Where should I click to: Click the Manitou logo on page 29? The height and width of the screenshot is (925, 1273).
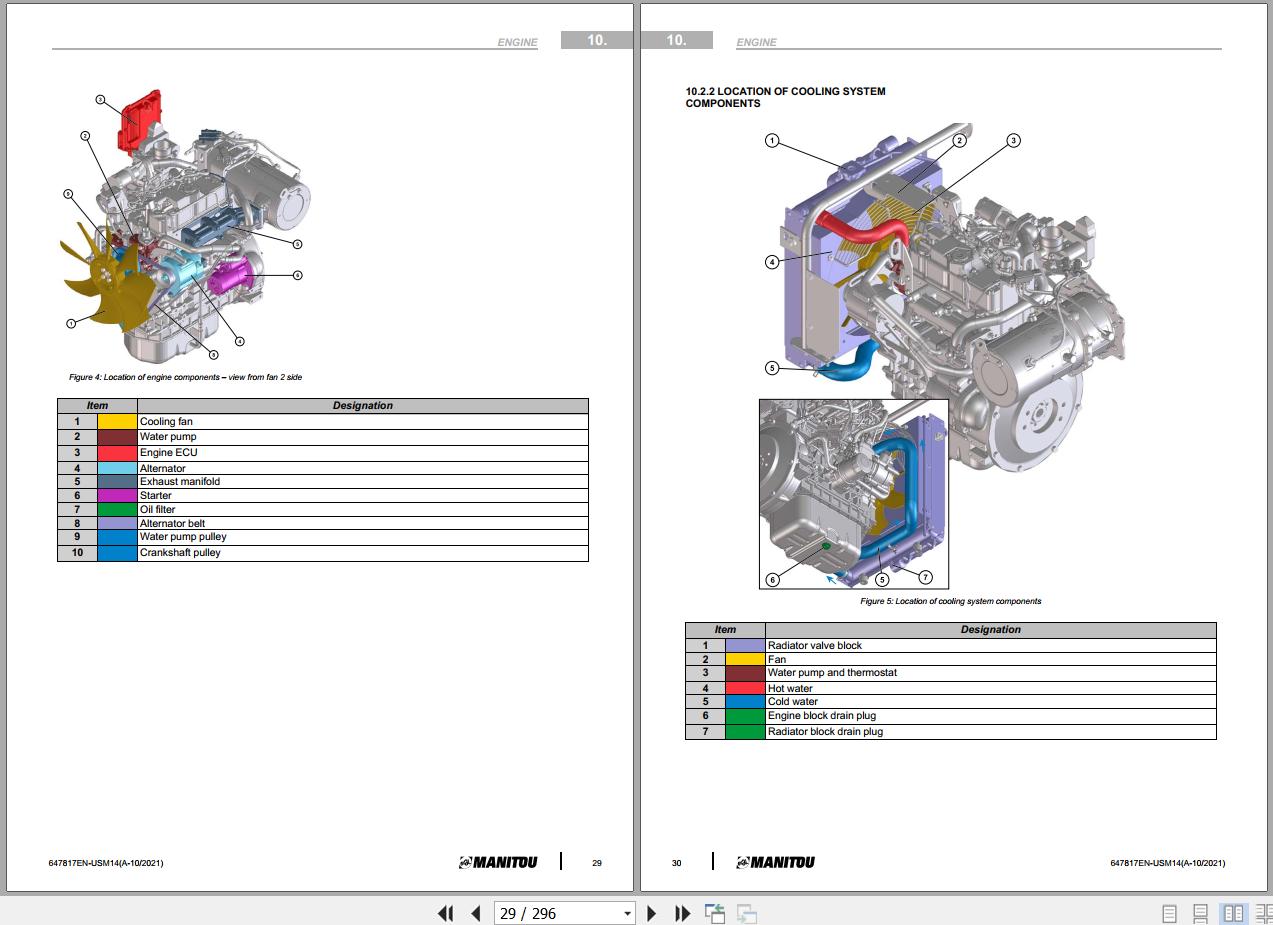tap(498, 862)
